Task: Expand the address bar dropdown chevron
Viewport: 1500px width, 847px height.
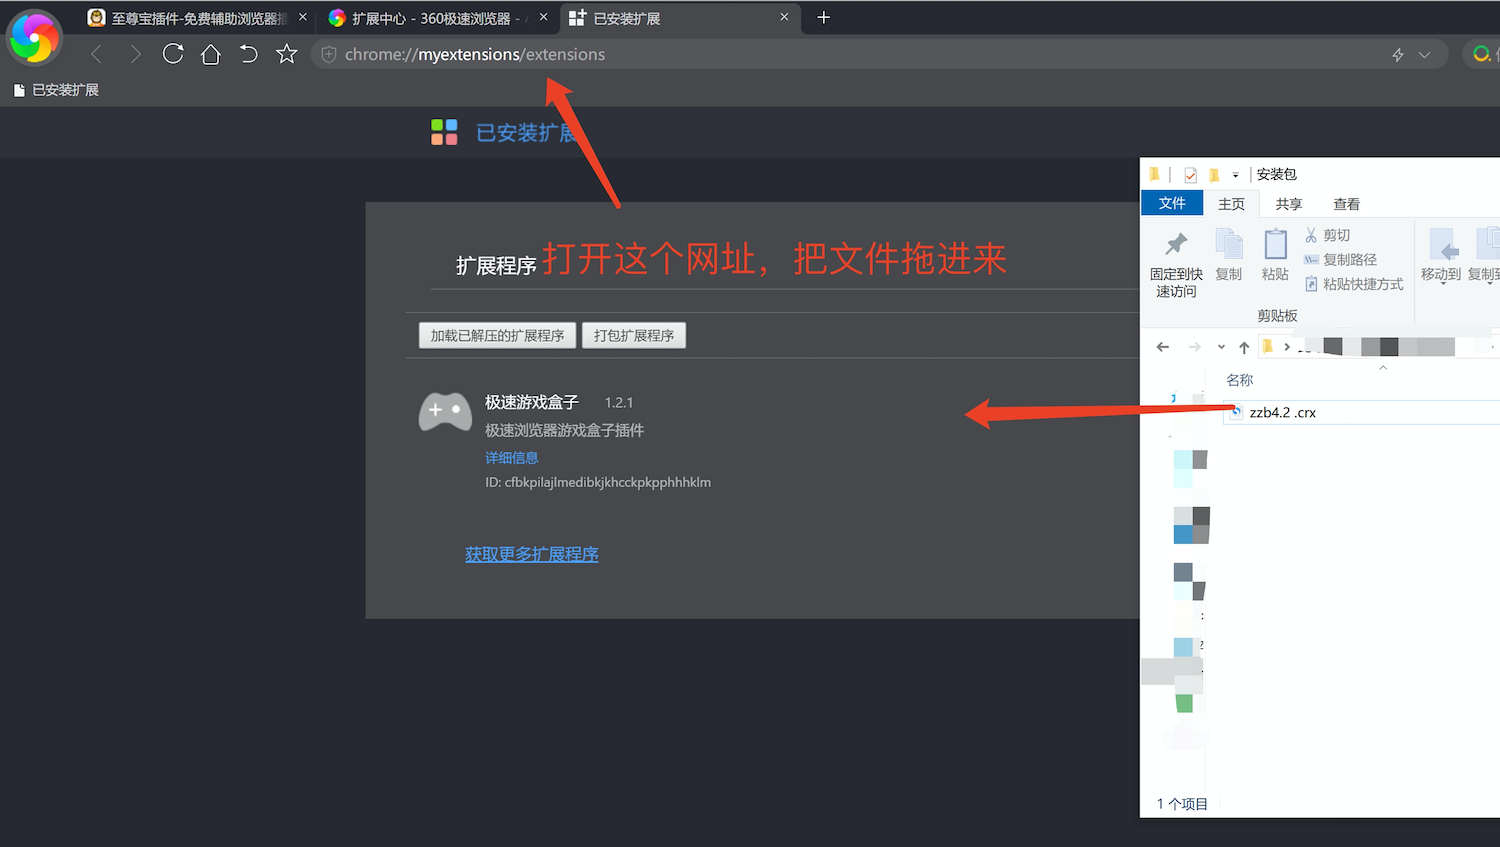Action: click(1425, 55)
